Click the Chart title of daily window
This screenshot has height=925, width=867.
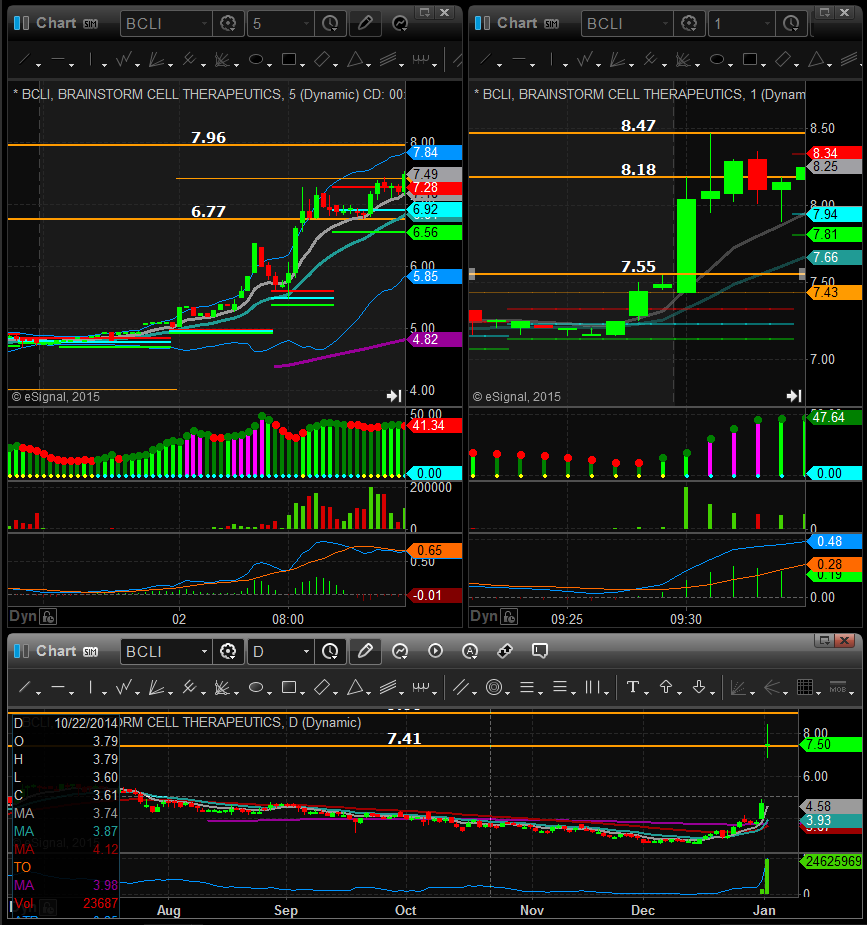[x=56, y=651]
